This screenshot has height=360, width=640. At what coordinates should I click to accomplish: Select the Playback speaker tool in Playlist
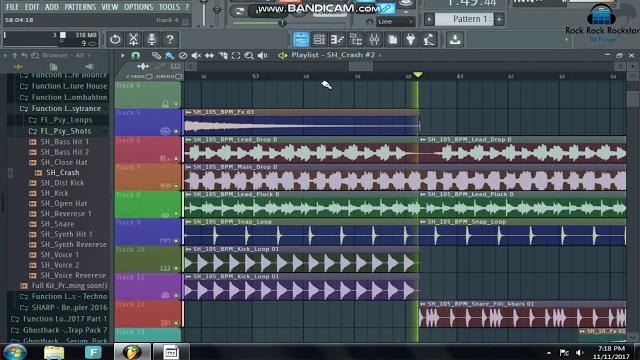262,56
